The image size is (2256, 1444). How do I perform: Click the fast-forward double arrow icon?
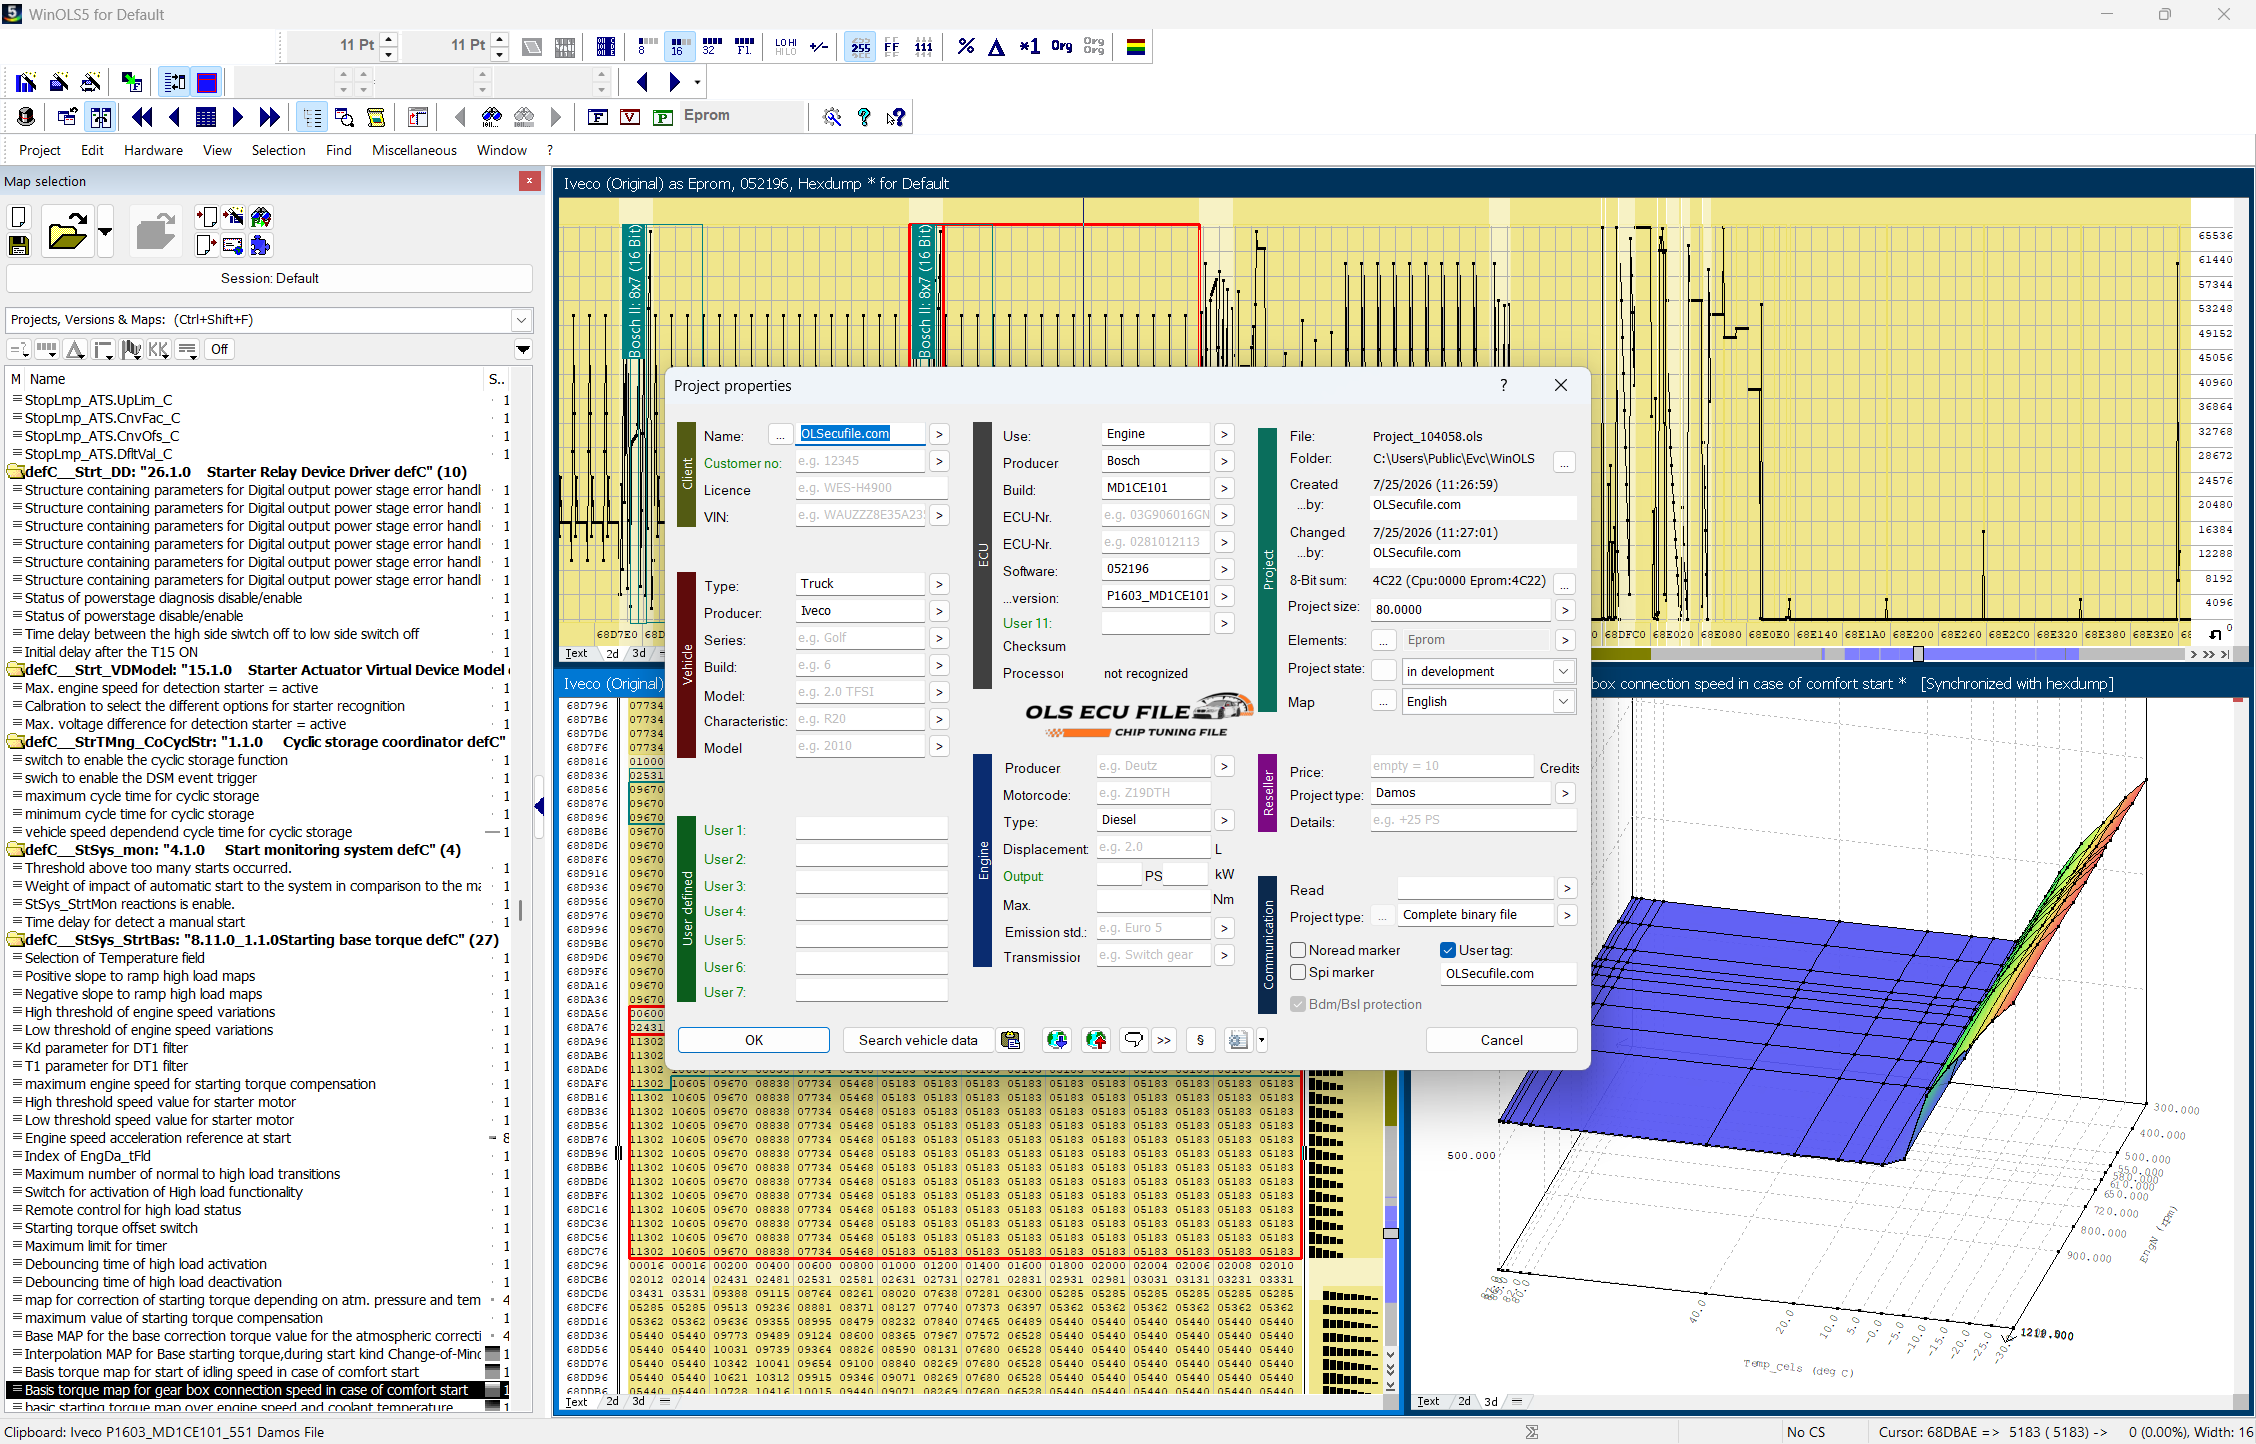pos(270,117)
